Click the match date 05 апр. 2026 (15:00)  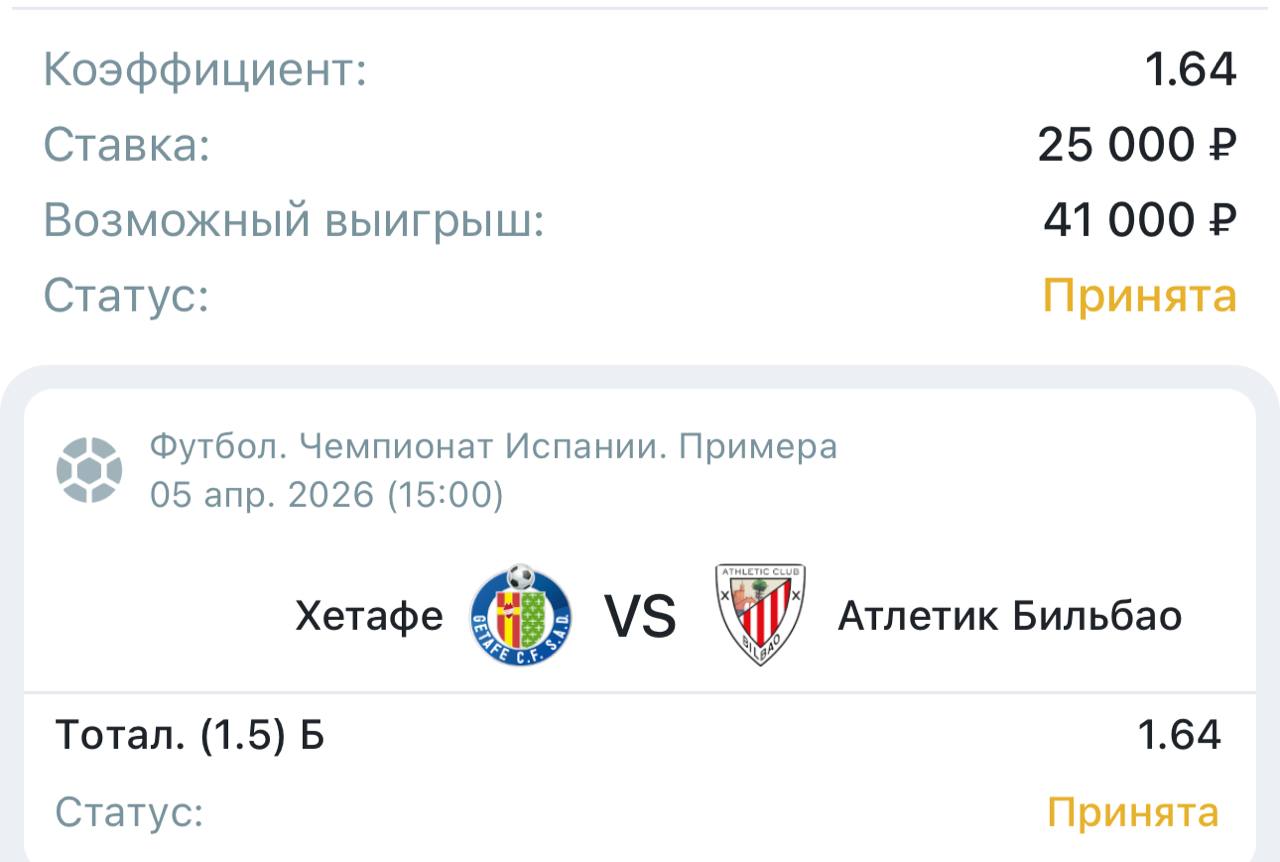(x=327, y=494)
